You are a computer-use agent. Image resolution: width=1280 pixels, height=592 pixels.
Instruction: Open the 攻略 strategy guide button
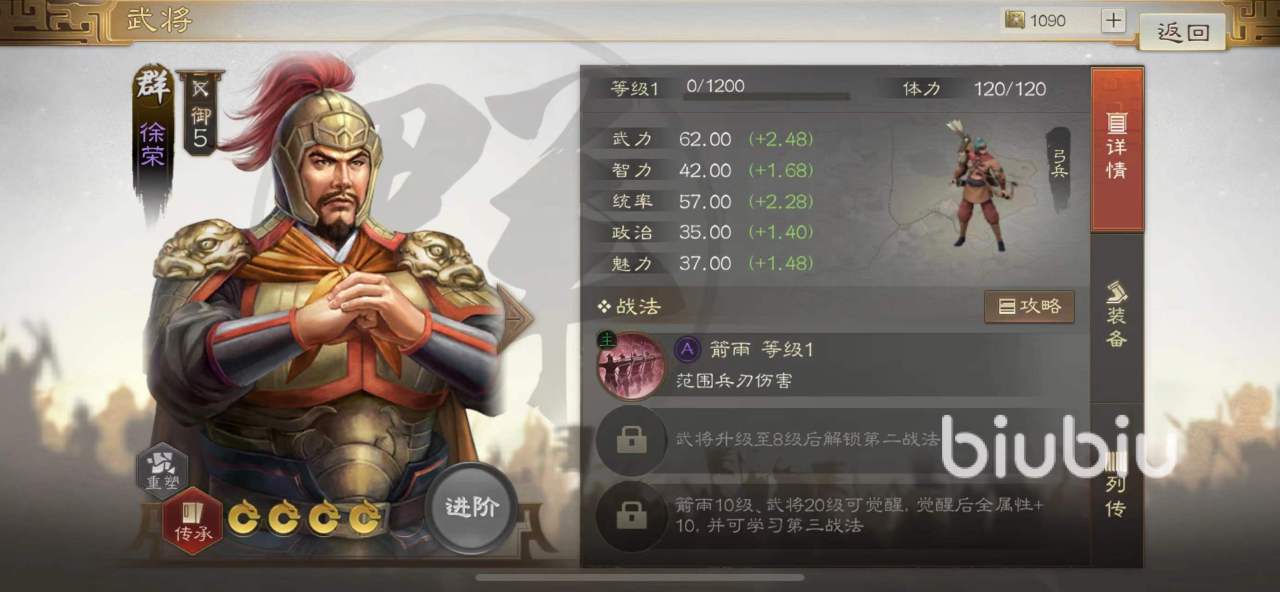tap(1029, 307)
